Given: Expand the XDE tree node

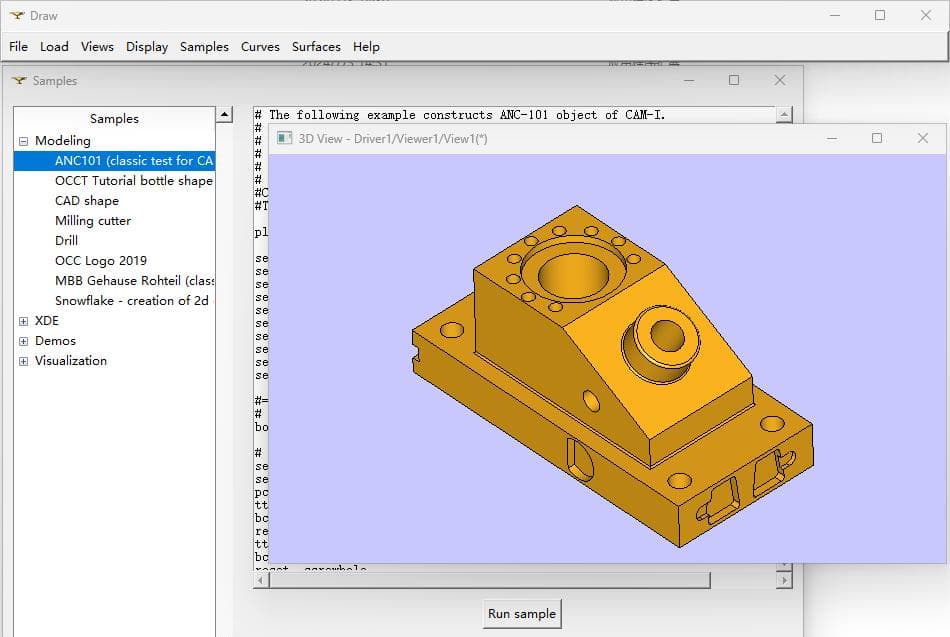Looking at the screenshot, I should click(24, 321).
